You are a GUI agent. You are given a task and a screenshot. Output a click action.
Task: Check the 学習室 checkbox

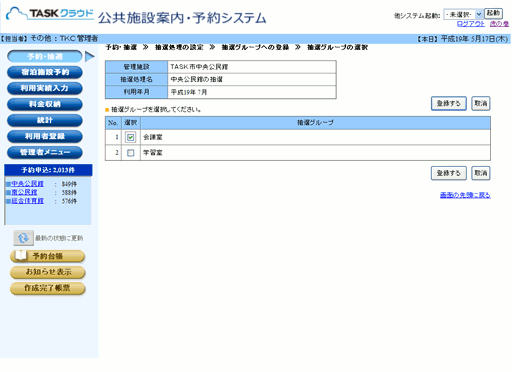tap(131, 153)
